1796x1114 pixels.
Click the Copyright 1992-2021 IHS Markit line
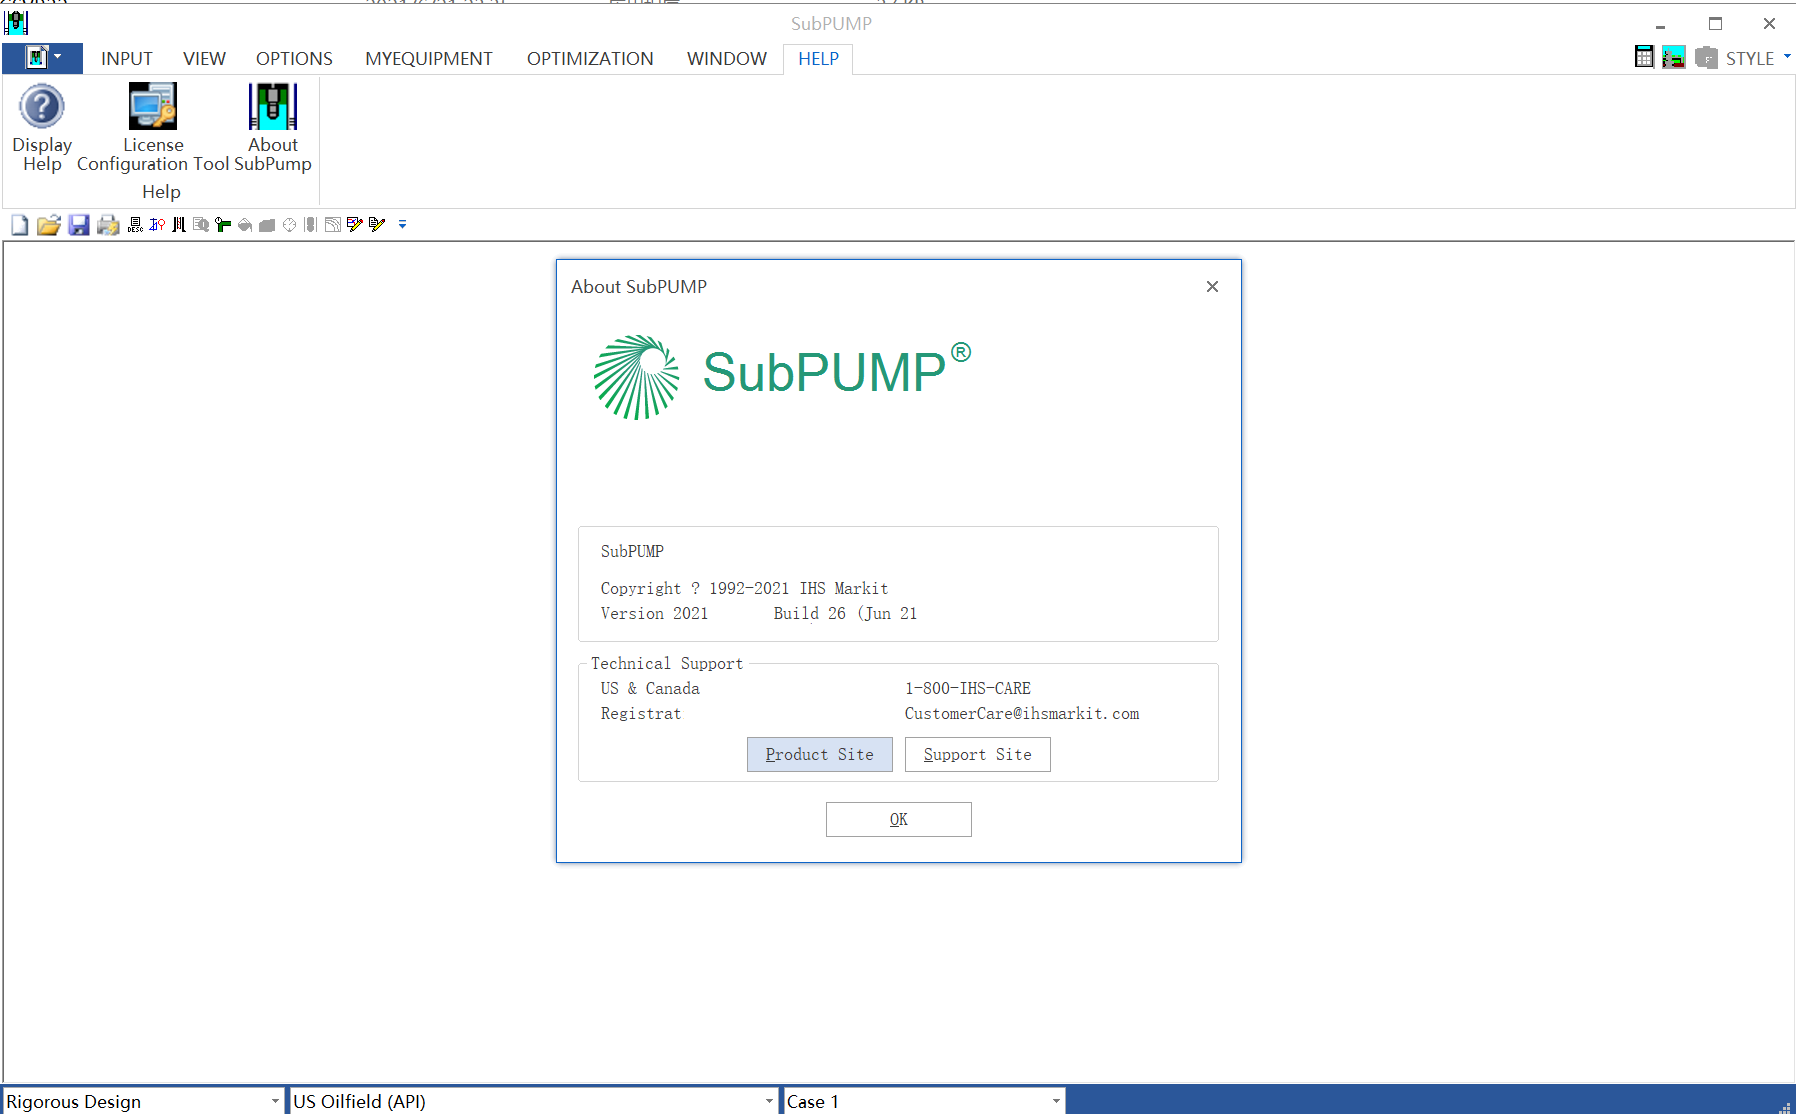tap(744, 589)
